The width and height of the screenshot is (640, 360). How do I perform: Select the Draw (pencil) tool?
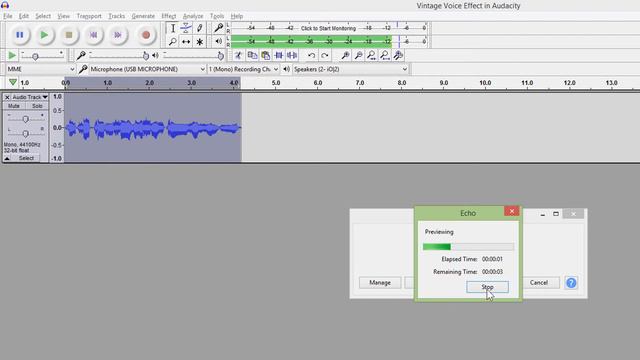click(199, 28)
